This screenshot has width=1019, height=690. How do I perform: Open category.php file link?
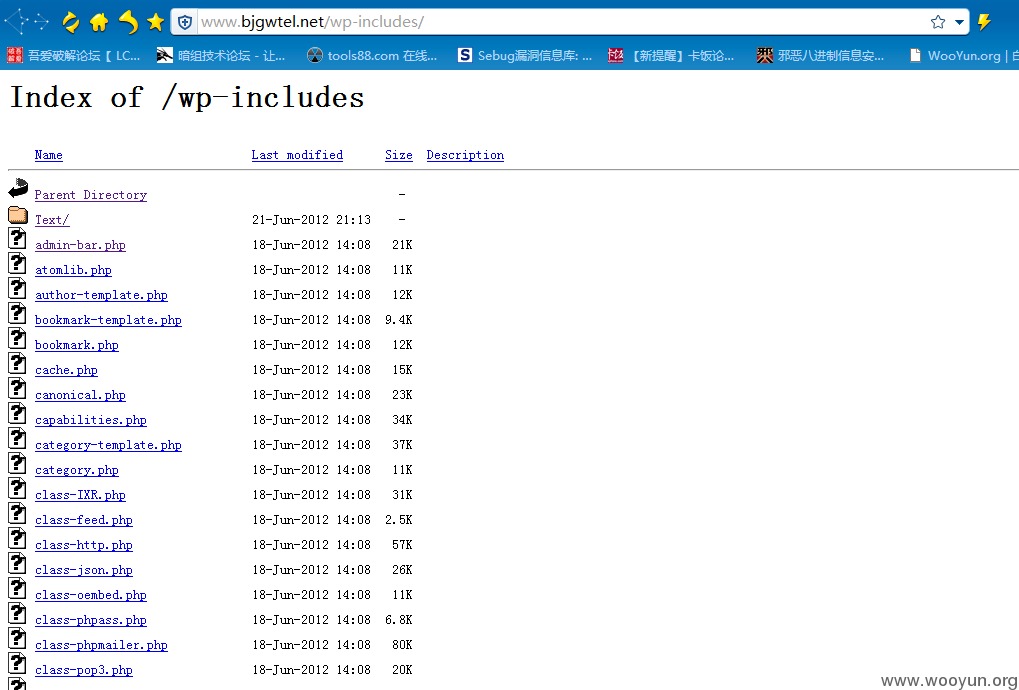77,470
